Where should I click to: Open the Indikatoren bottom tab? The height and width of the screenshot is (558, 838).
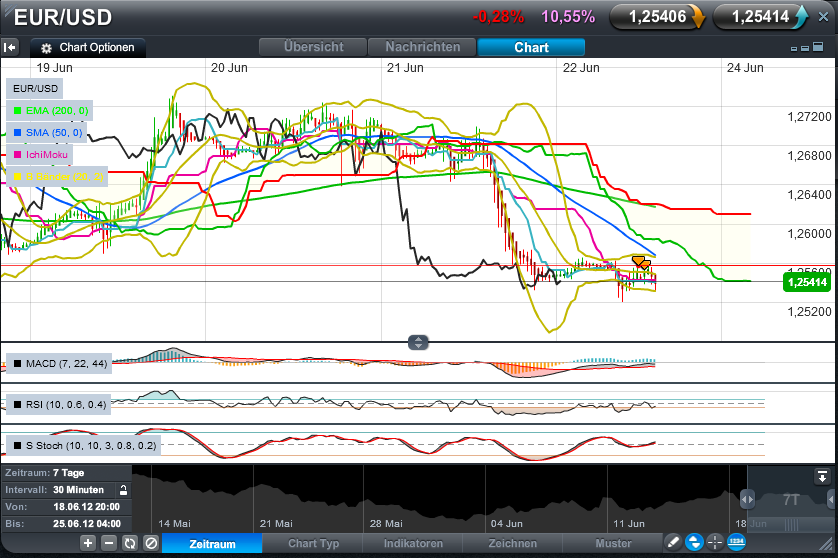click(x=413, y=544)
